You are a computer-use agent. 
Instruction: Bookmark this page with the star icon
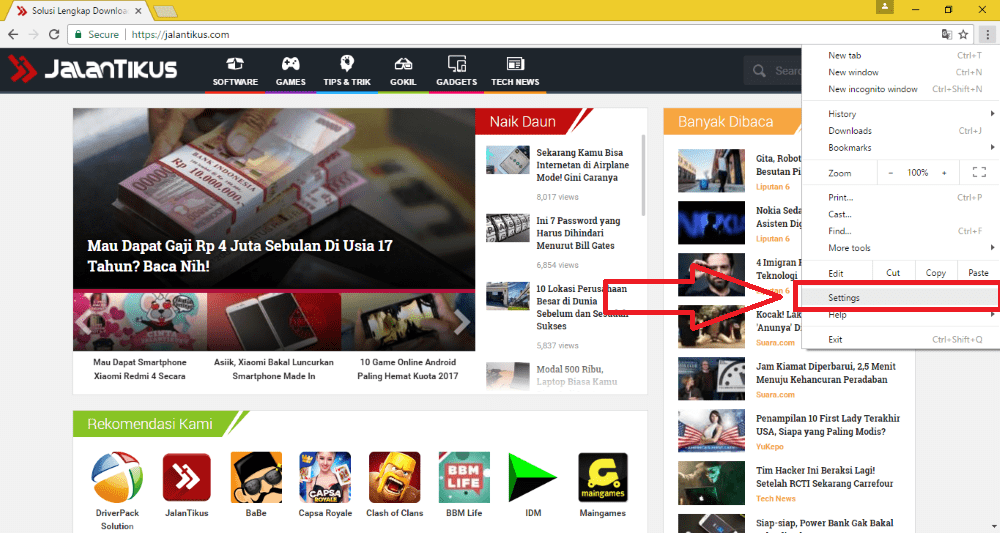tap(963, 34)
